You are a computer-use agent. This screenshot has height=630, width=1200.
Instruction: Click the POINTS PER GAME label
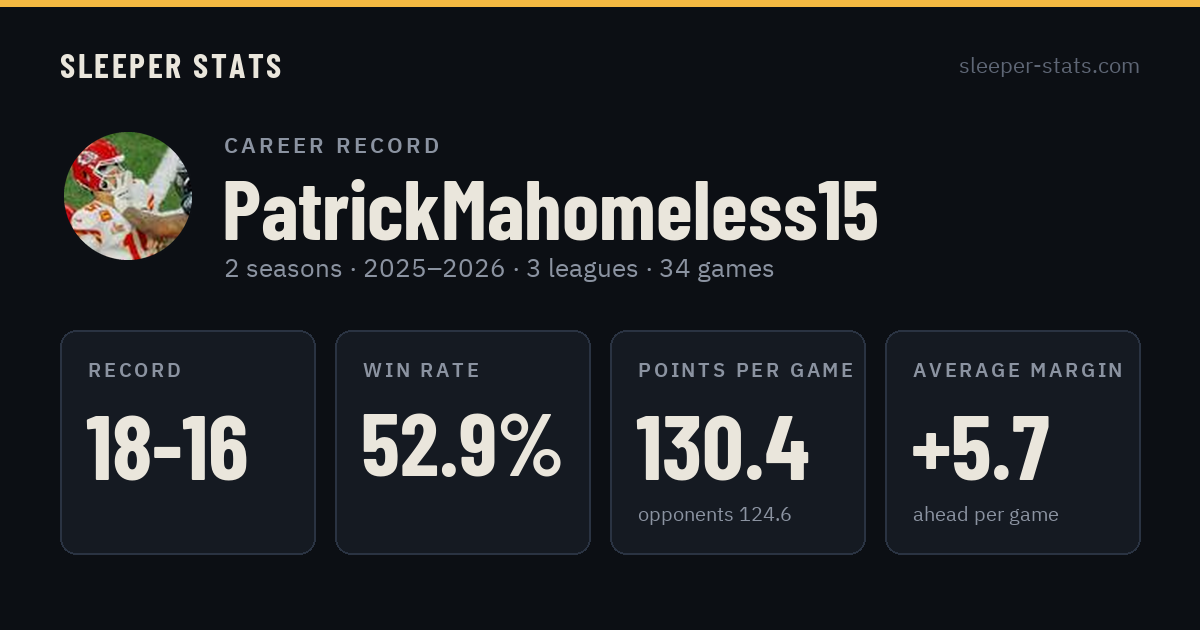(746, 370)
